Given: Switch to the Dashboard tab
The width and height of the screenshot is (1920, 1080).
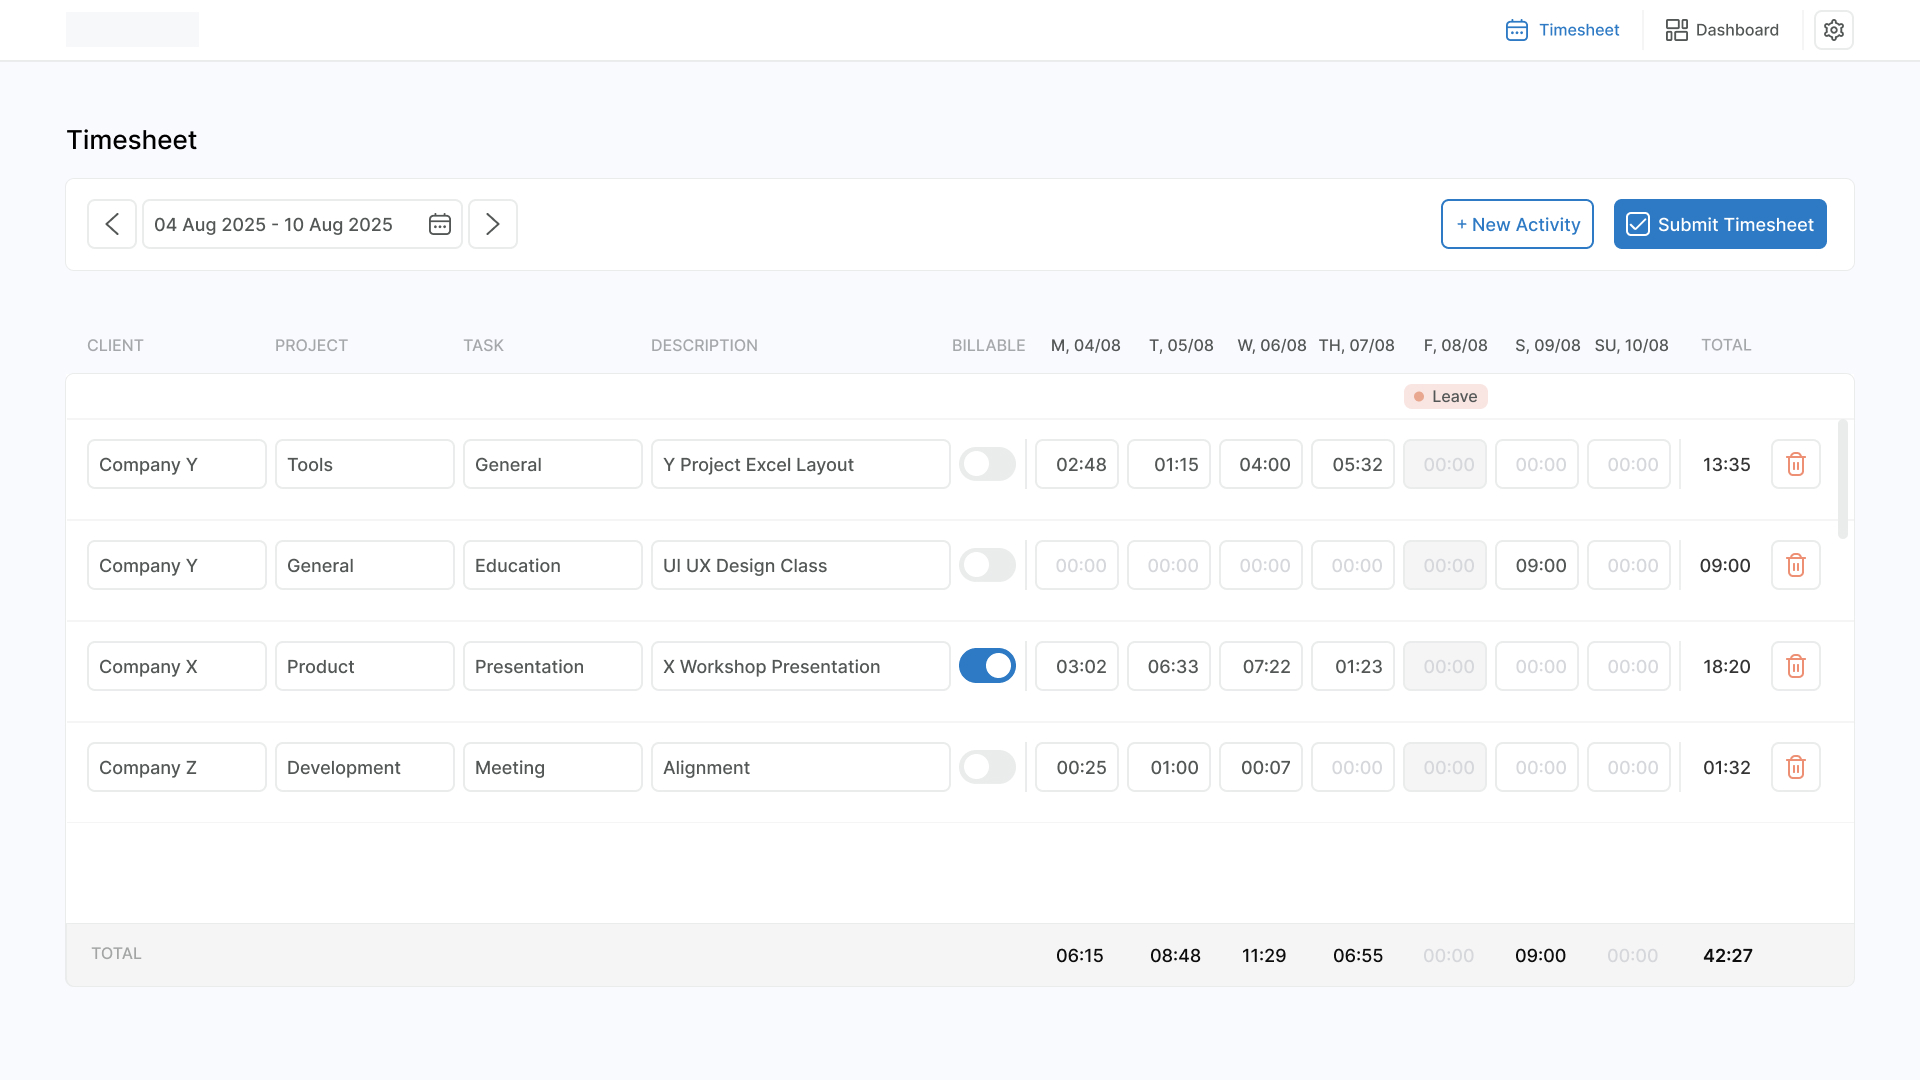Looking at the screenshot, I should [1722, 30].
